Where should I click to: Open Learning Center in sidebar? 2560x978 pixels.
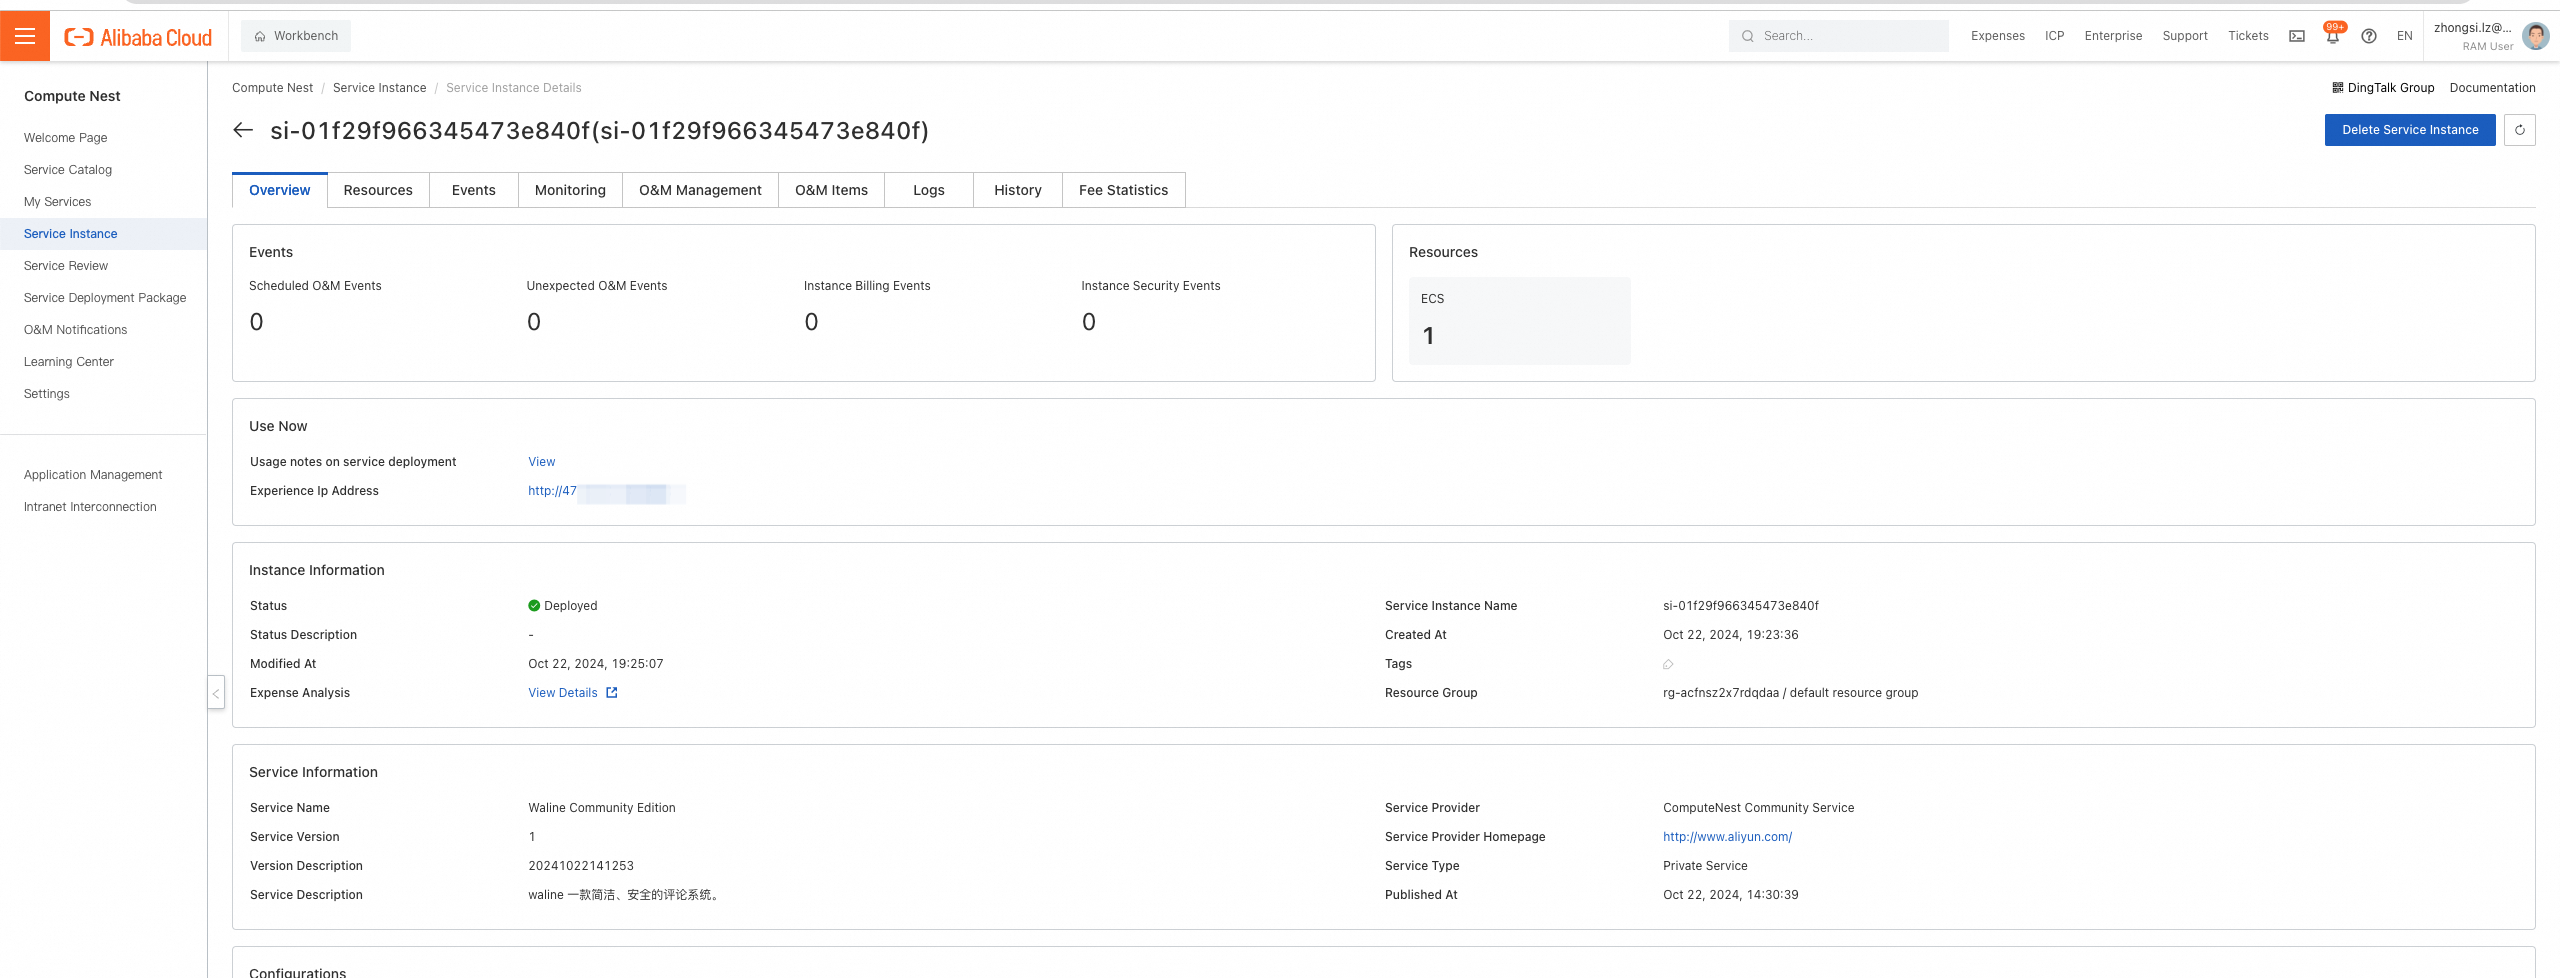(x=69, y=362)
